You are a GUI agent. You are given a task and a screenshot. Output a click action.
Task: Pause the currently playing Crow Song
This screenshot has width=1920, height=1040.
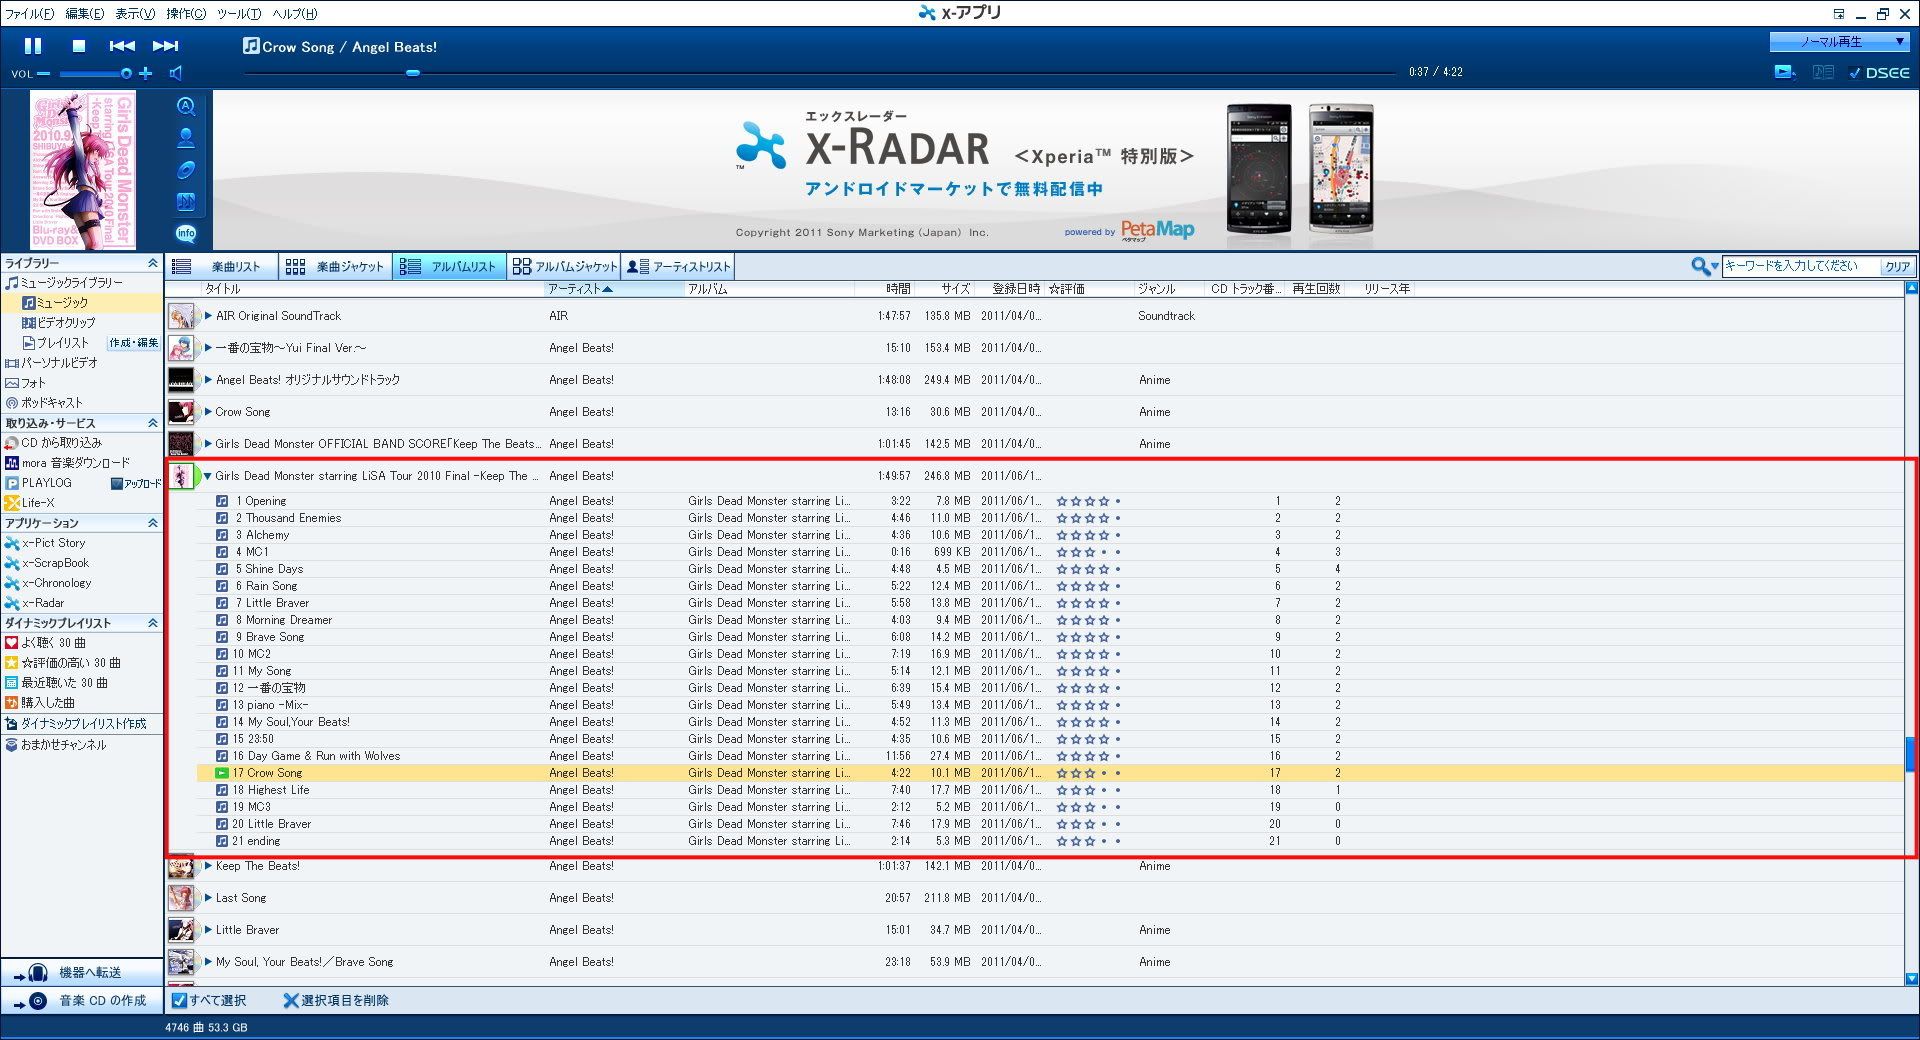(x=33, y=46)
